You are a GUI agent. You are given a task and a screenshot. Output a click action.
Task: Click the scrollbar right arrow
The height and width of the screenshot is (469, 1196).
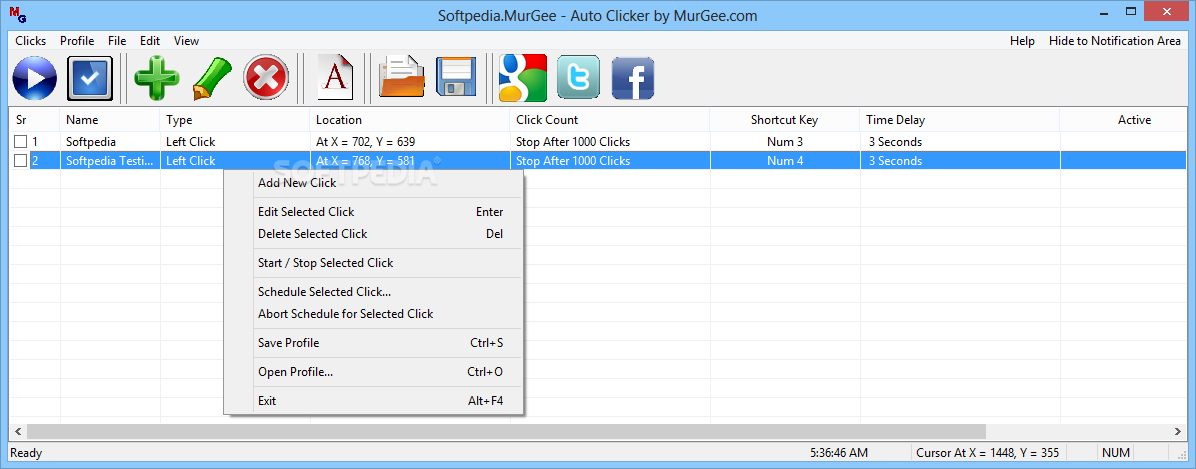(x=1178, y=432)
